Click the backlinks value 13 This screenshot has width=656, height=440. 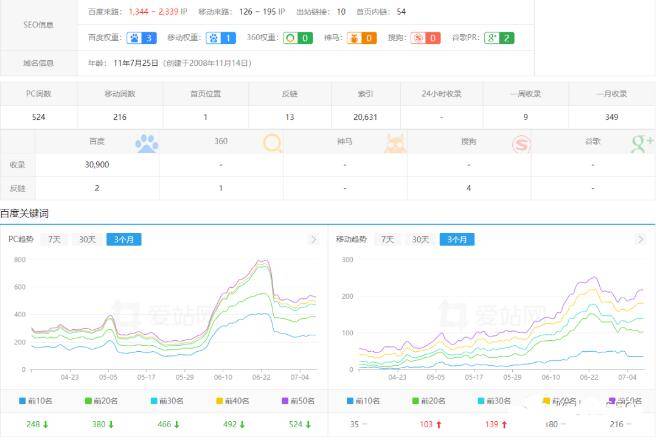[x=290, y=117]
